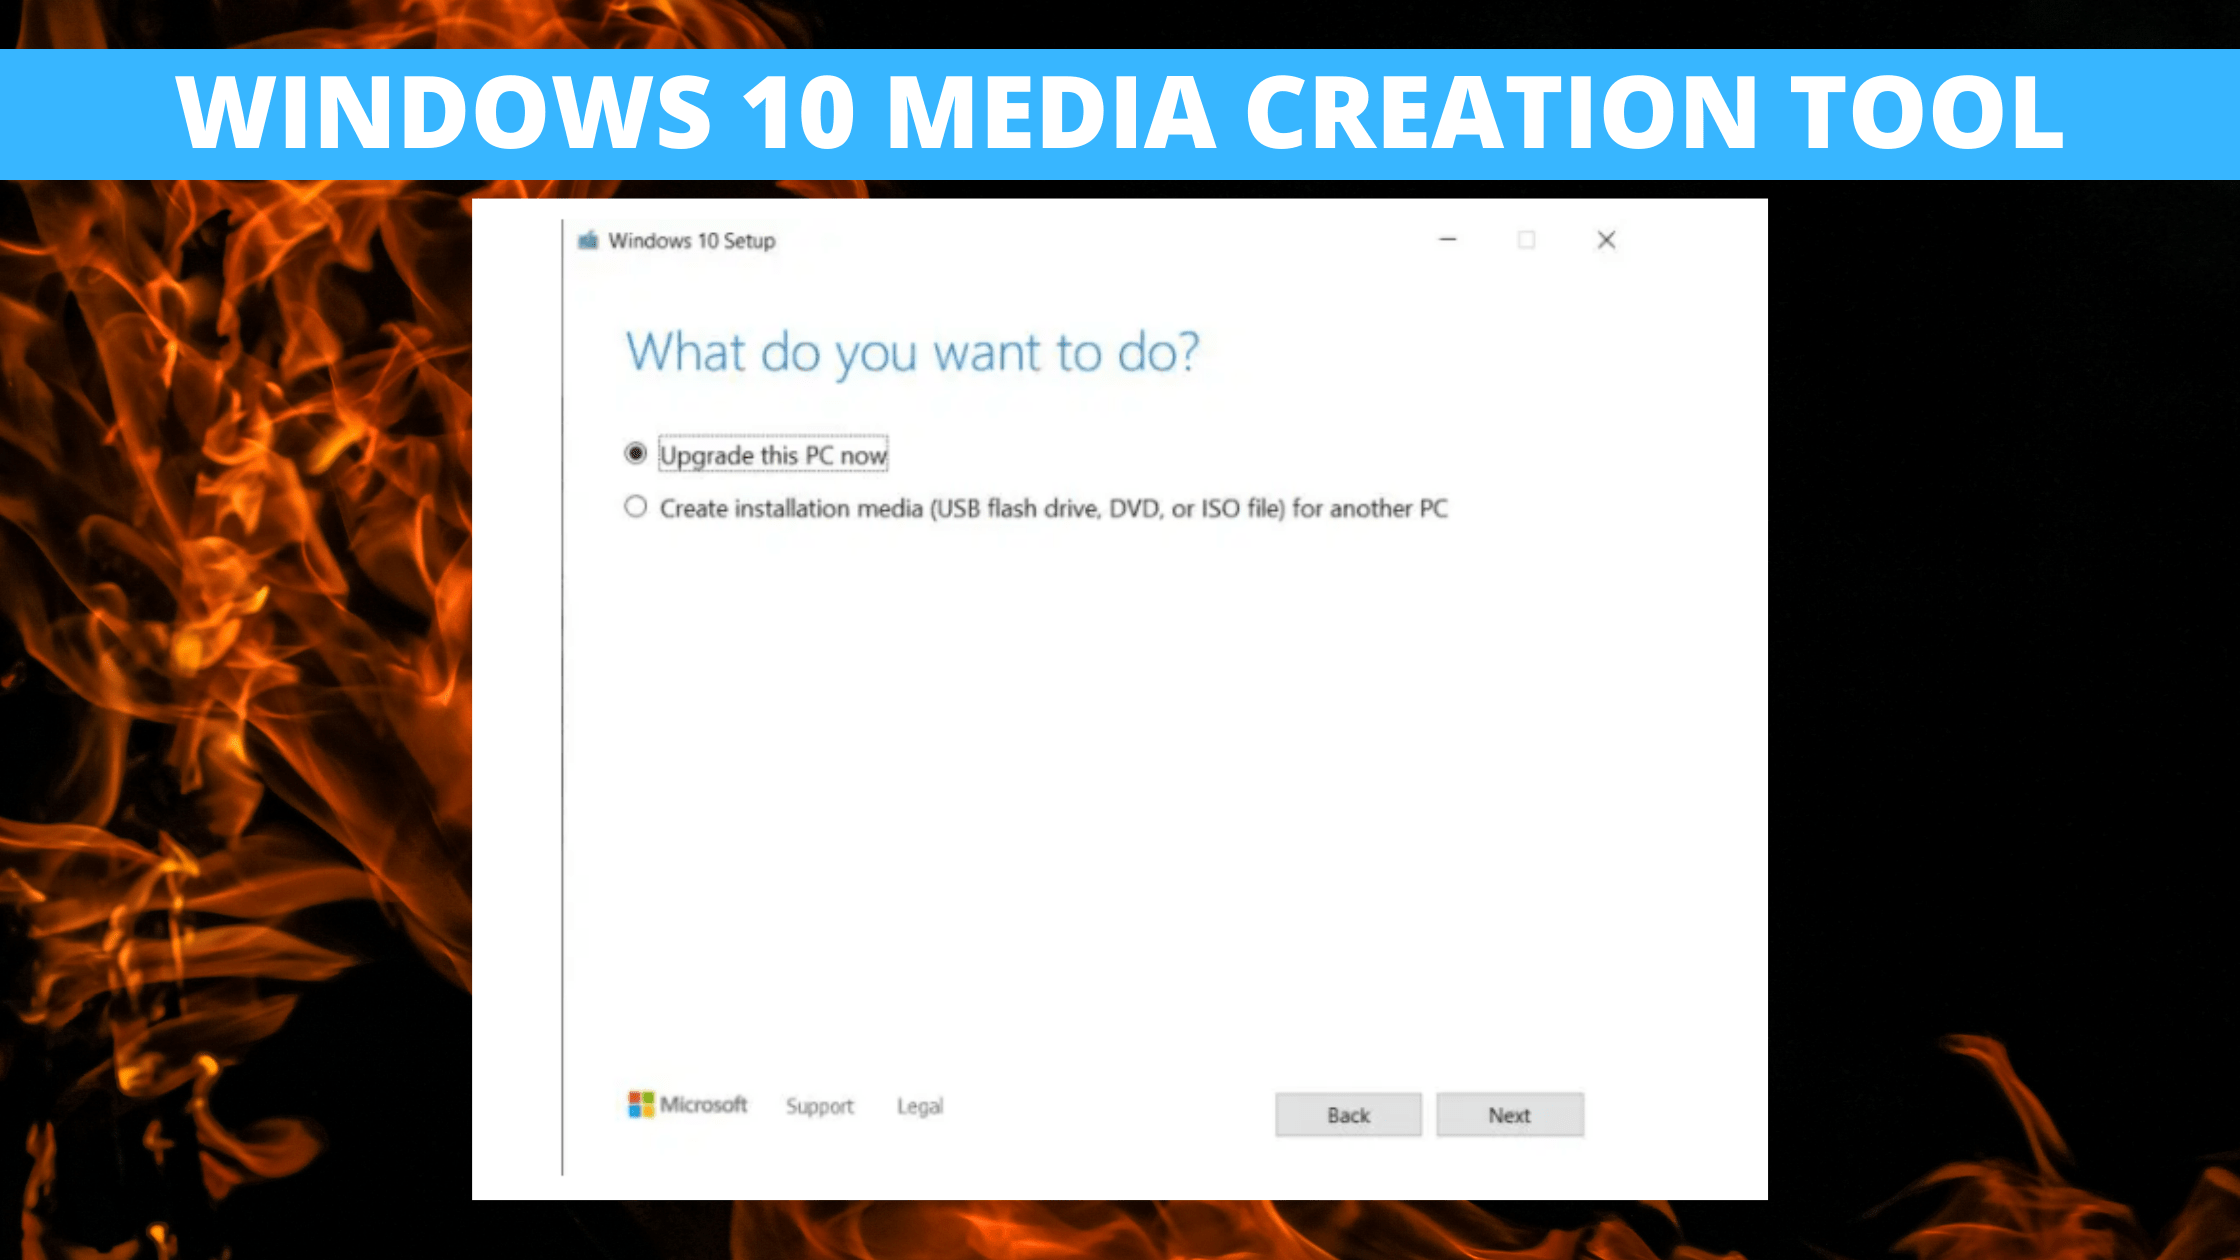Open the Support link
Screen dimensions: 2240x1260
(x=819, y=1106)
